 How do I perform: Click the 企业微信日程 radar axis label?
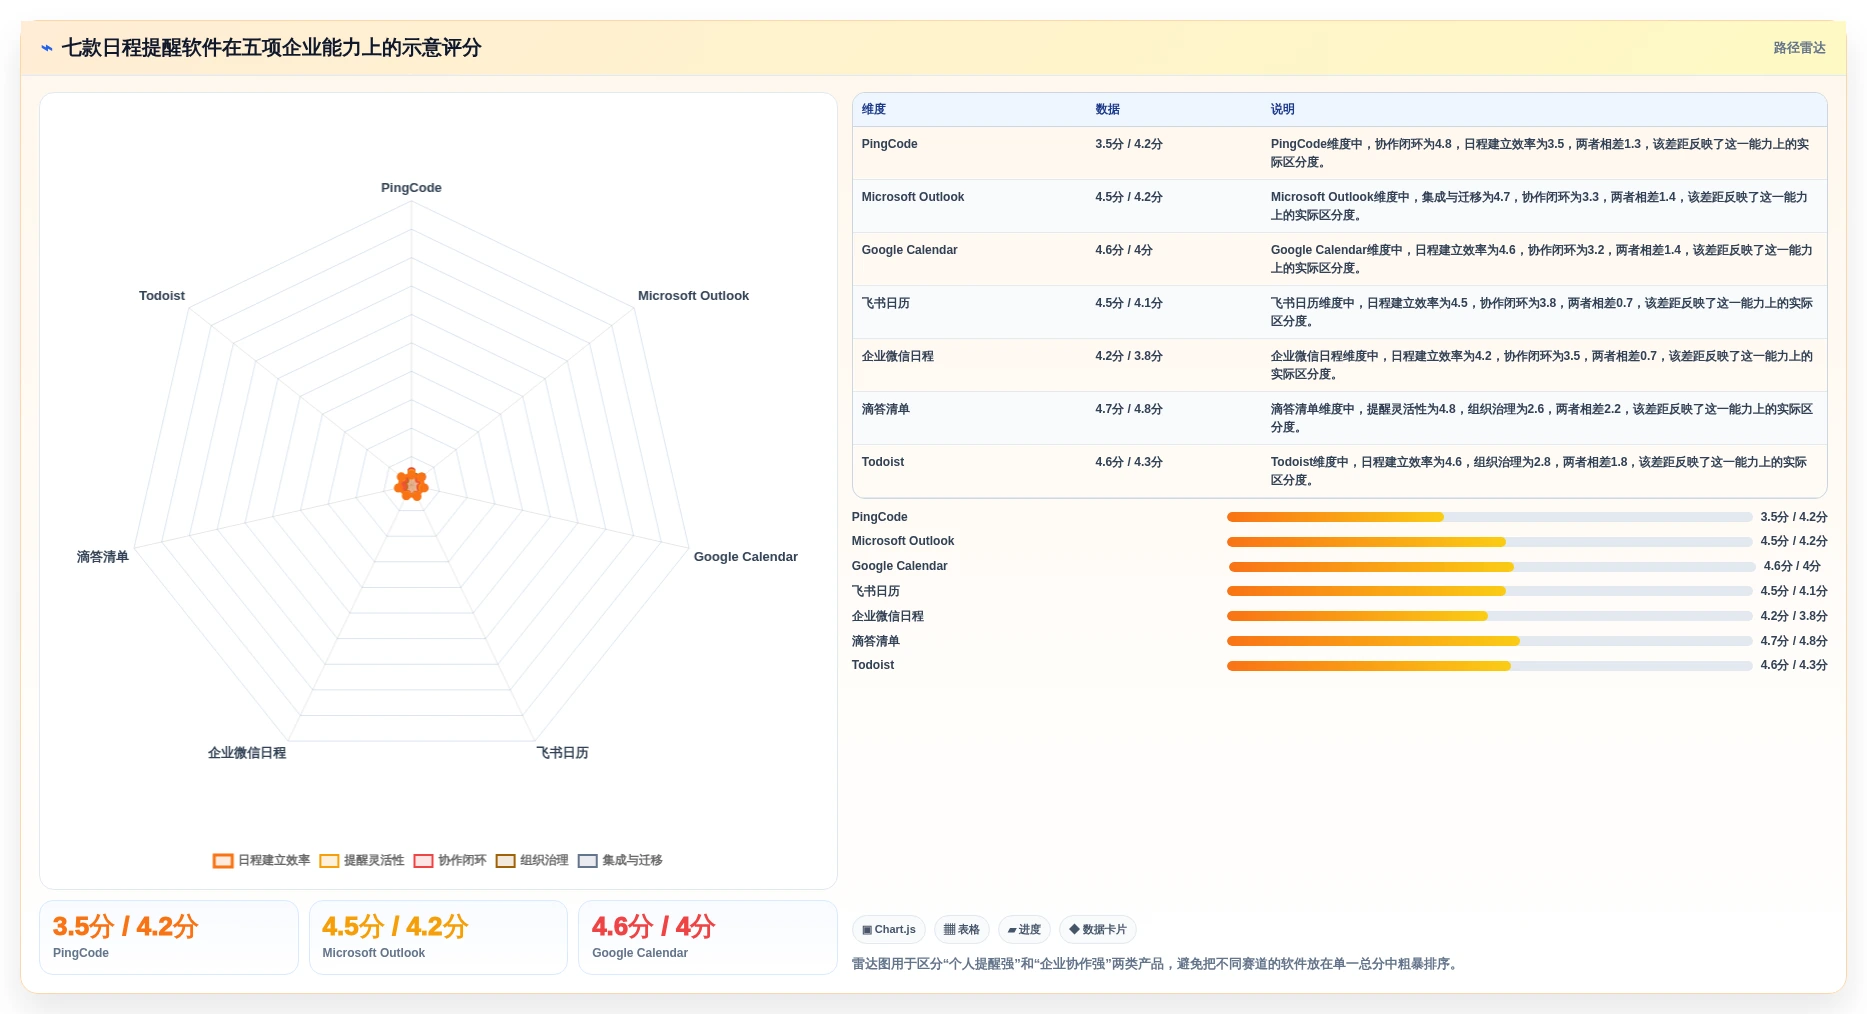click(247, 753)
